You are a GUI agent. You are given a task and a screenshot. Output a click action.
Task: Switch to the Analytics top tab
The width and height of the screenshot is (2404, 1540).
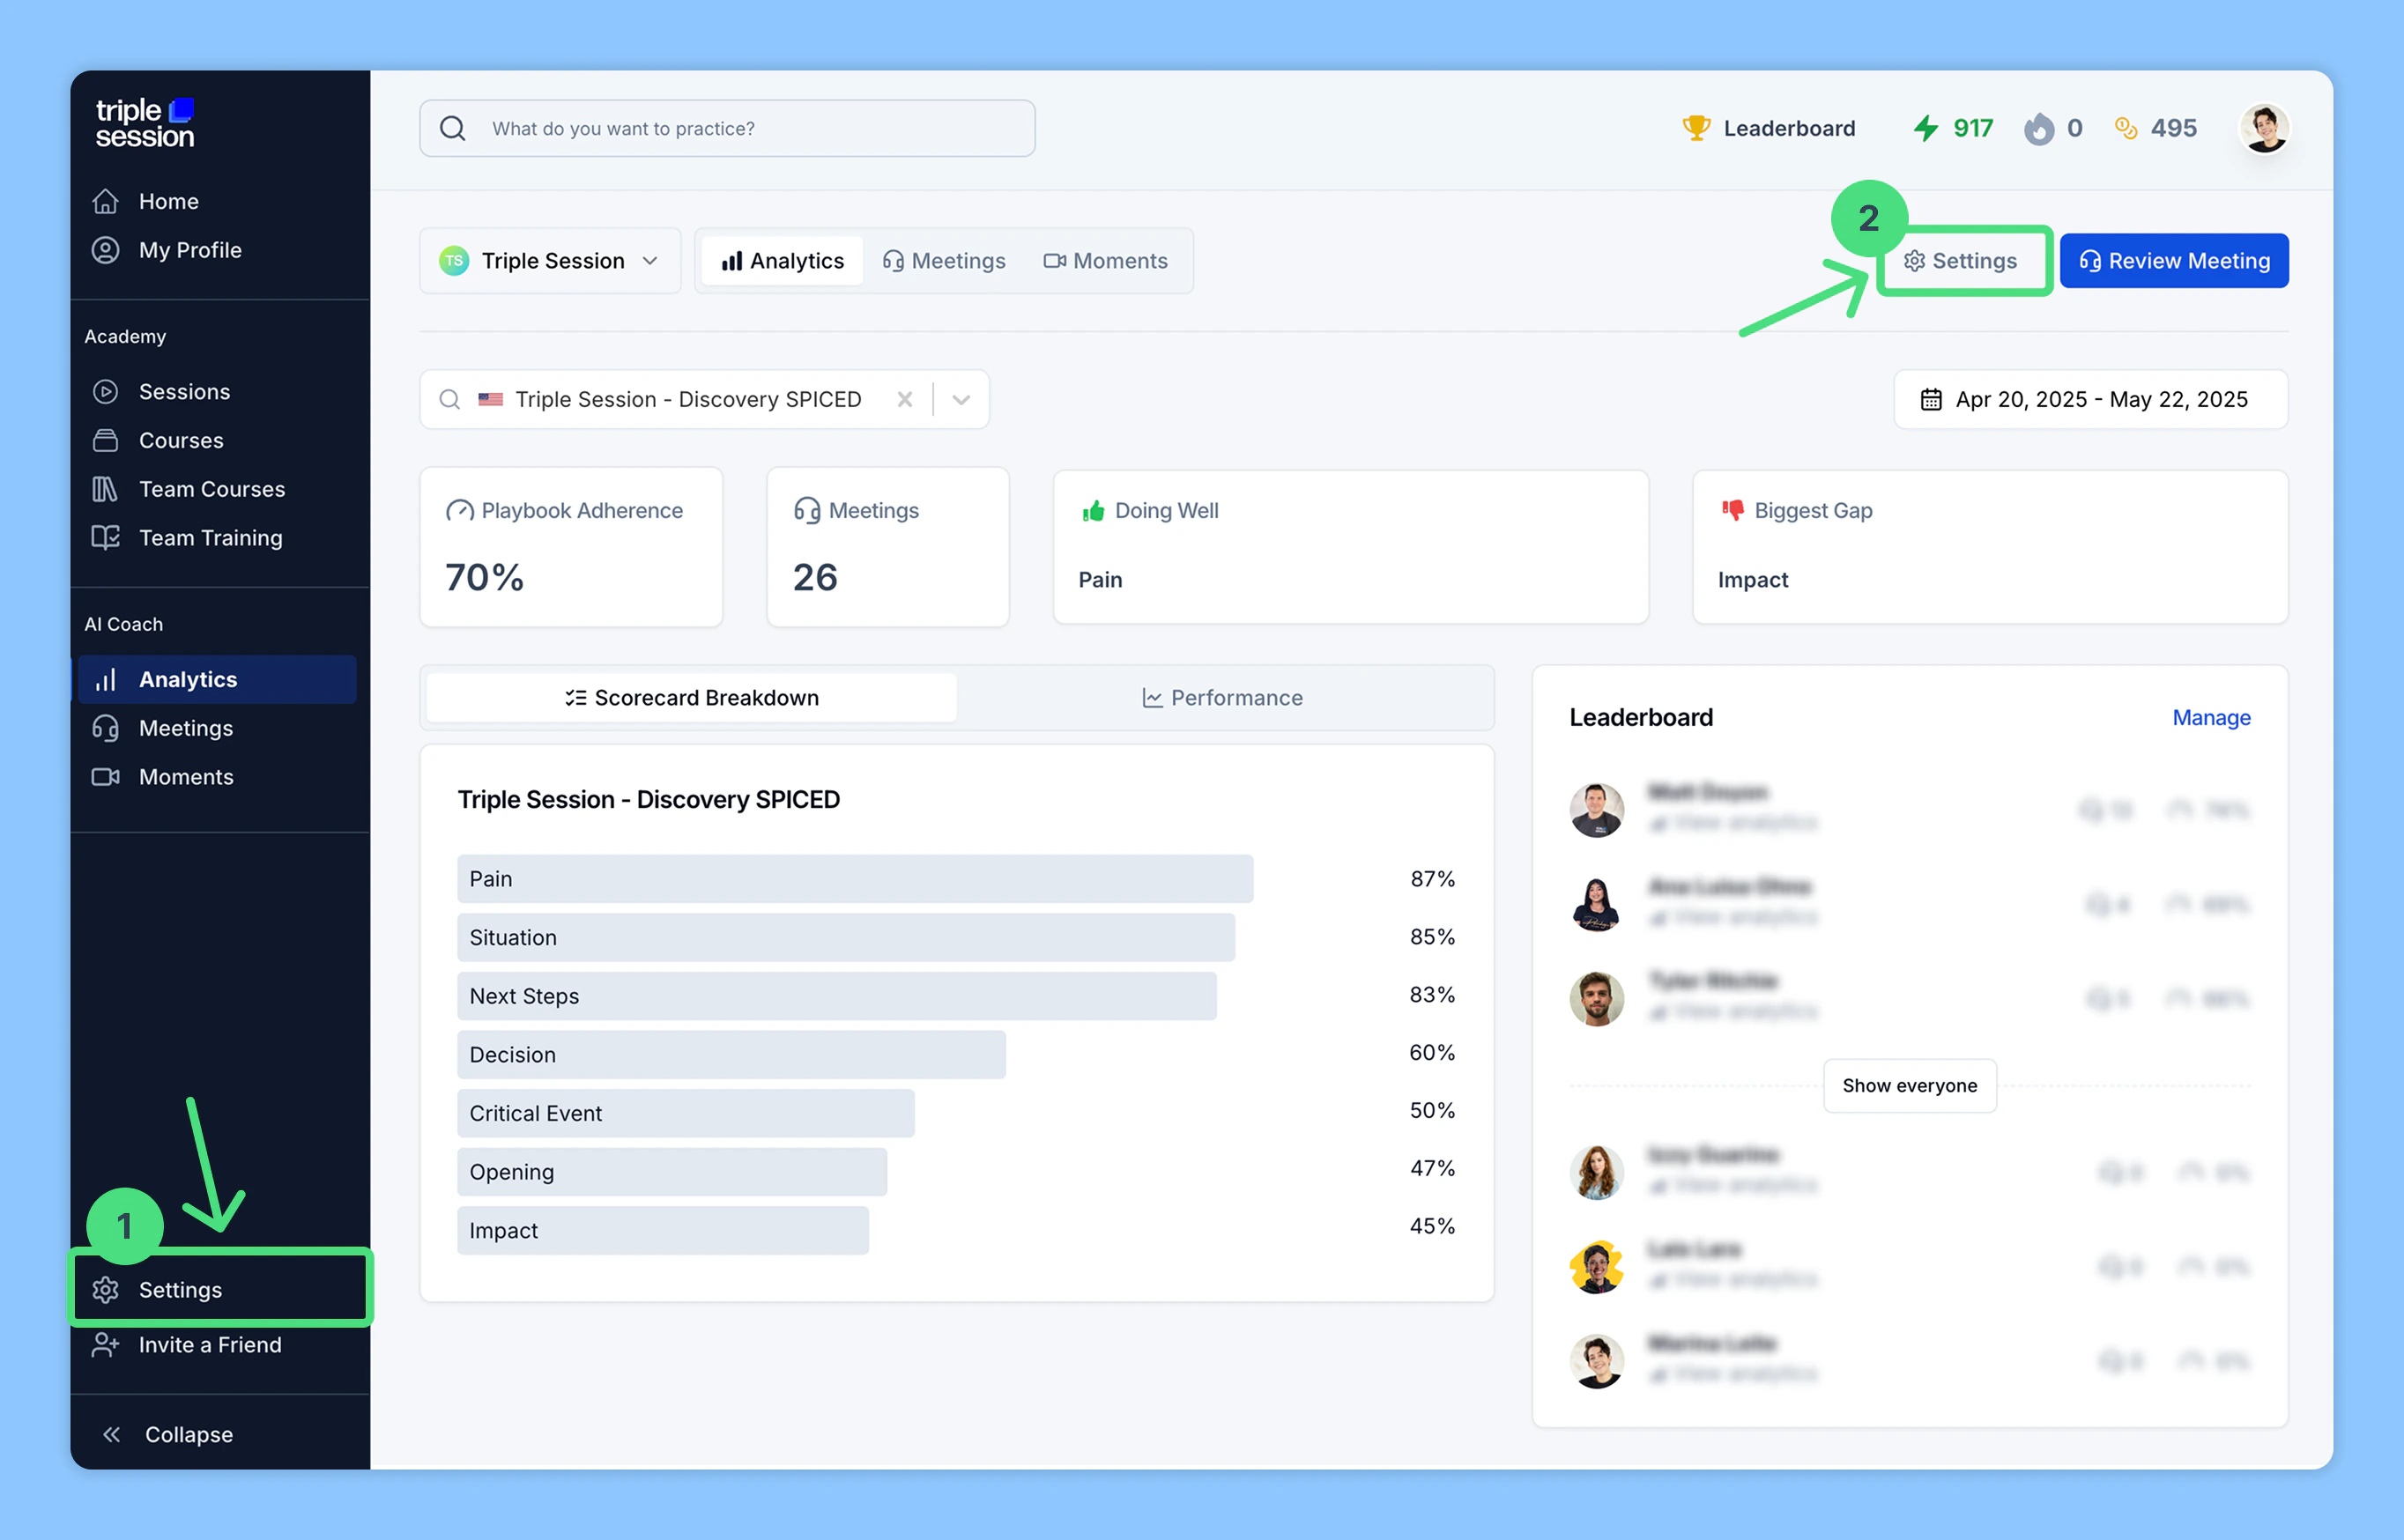click(x=782, y=261)
